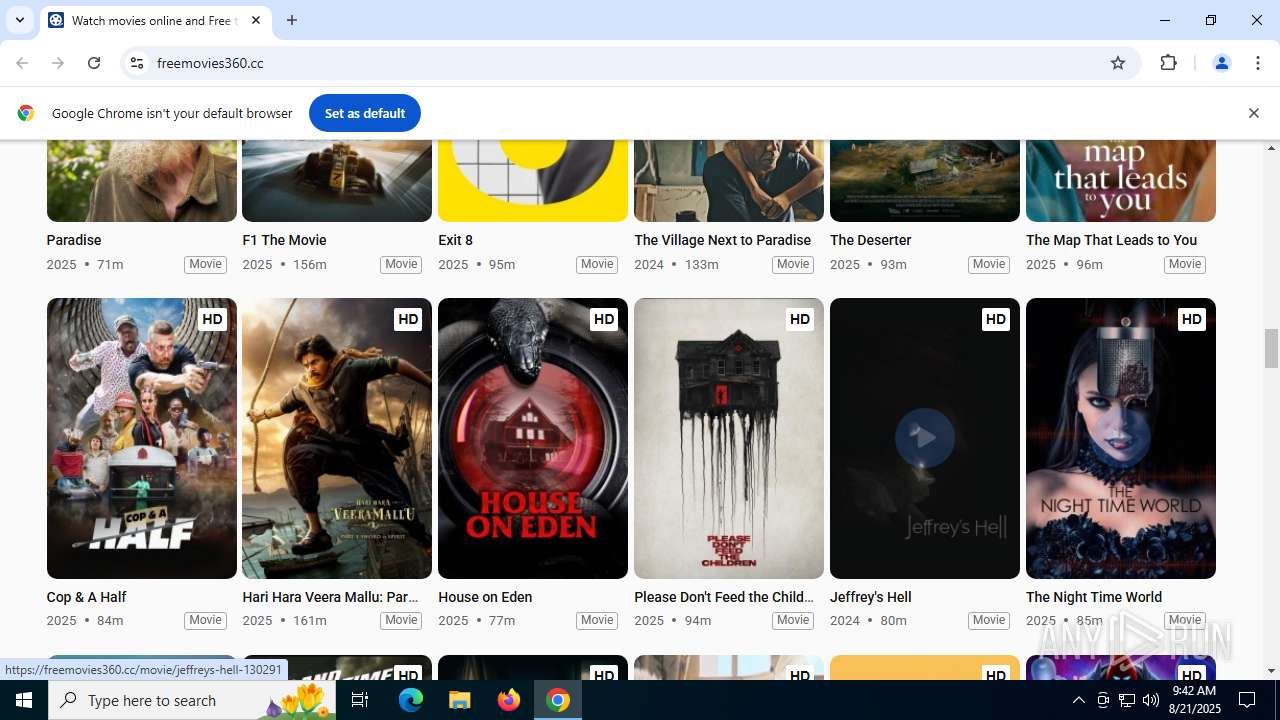Click Movie tag under Exit 8
1280x720 pixels.
click(597, 264)
